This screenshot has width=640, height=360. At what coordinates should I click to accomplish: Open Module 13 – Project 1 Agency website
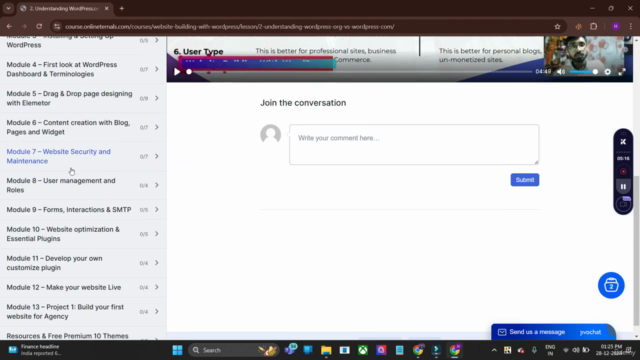65,311
